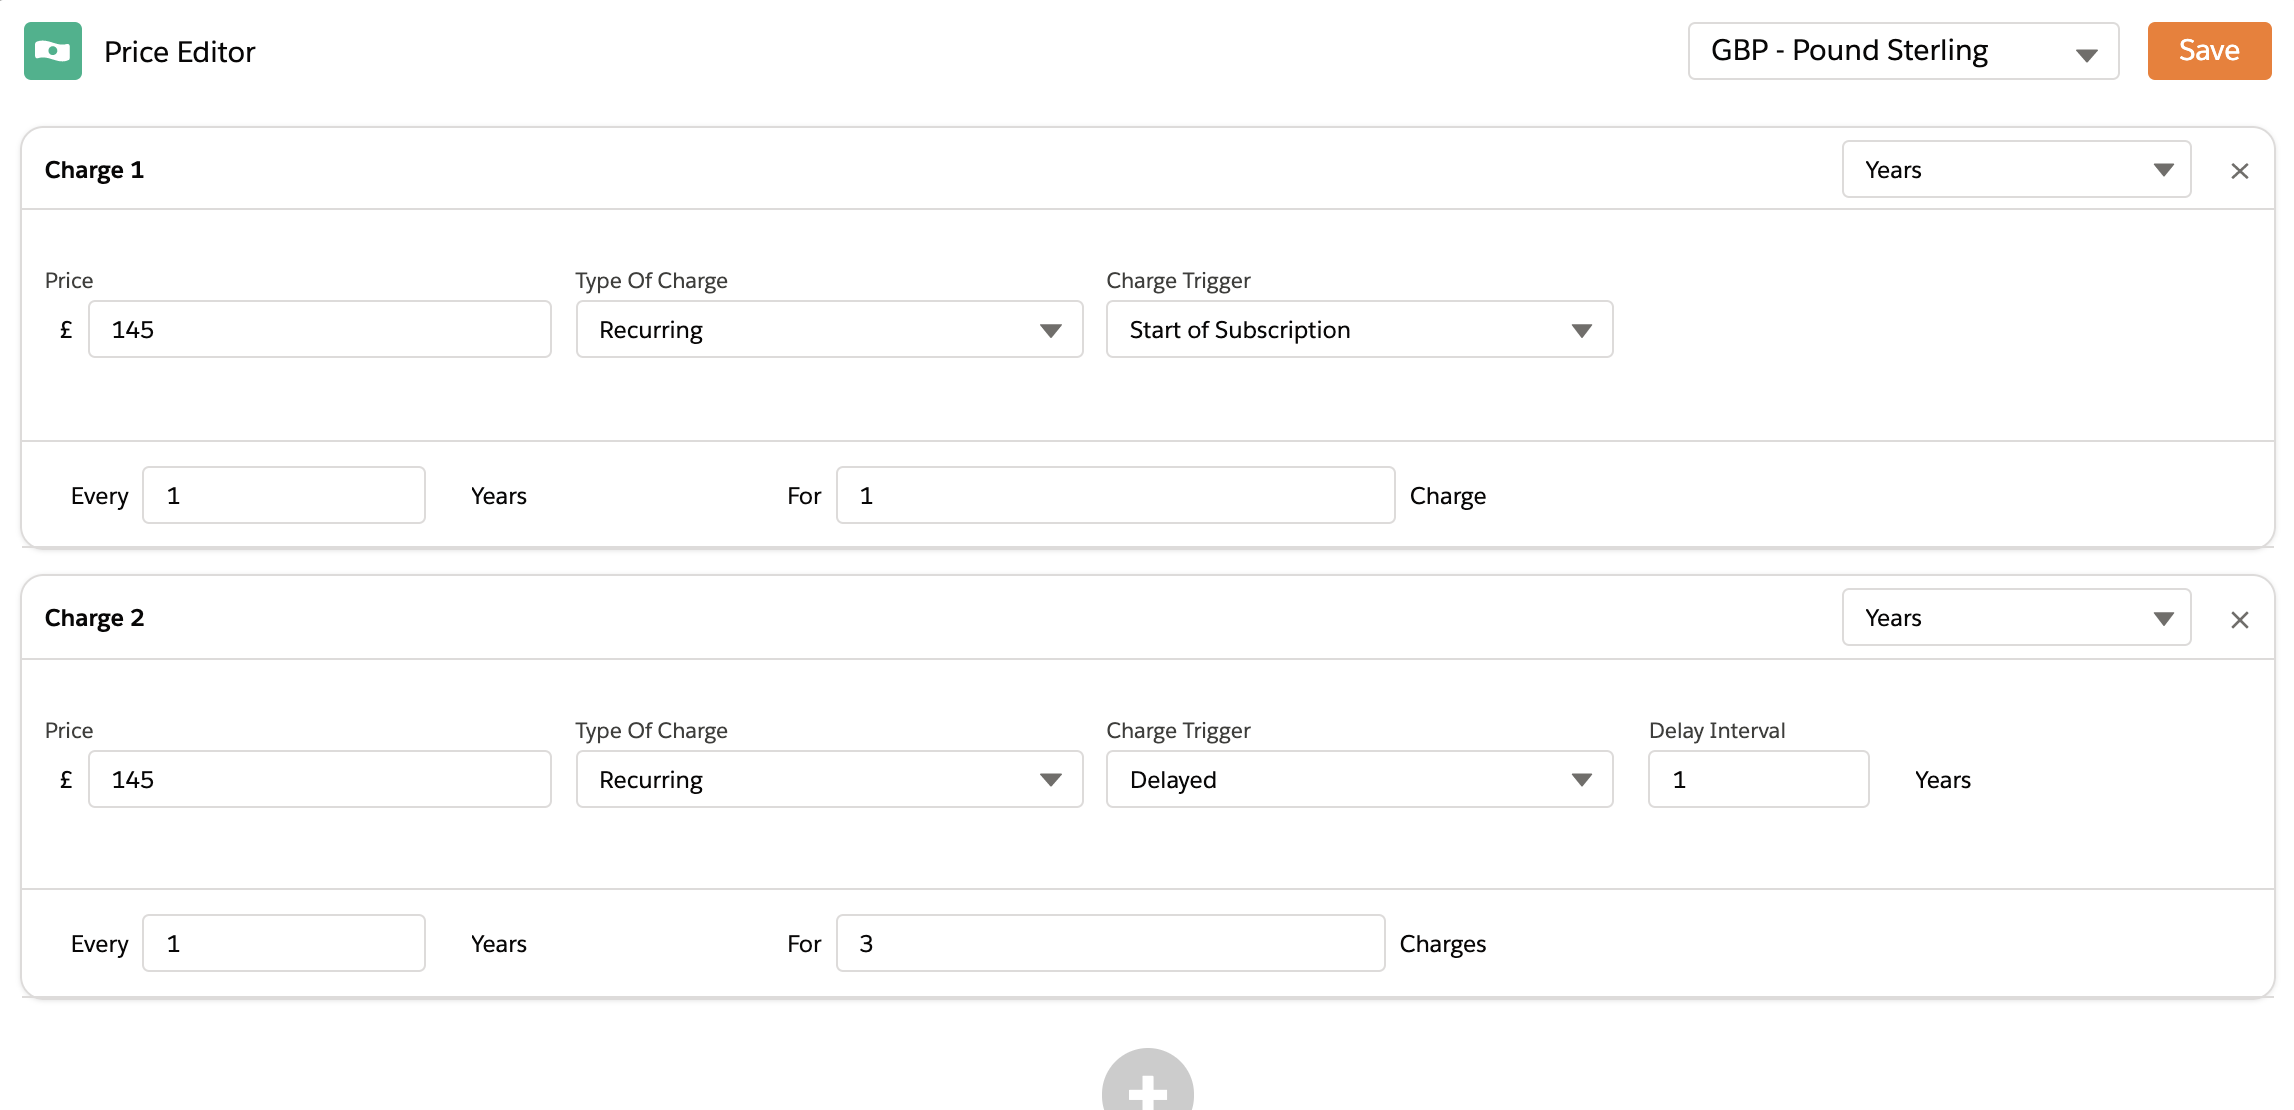
Task: Open the Years period dropdown for Charge 1
Action: pos(2016,170)
